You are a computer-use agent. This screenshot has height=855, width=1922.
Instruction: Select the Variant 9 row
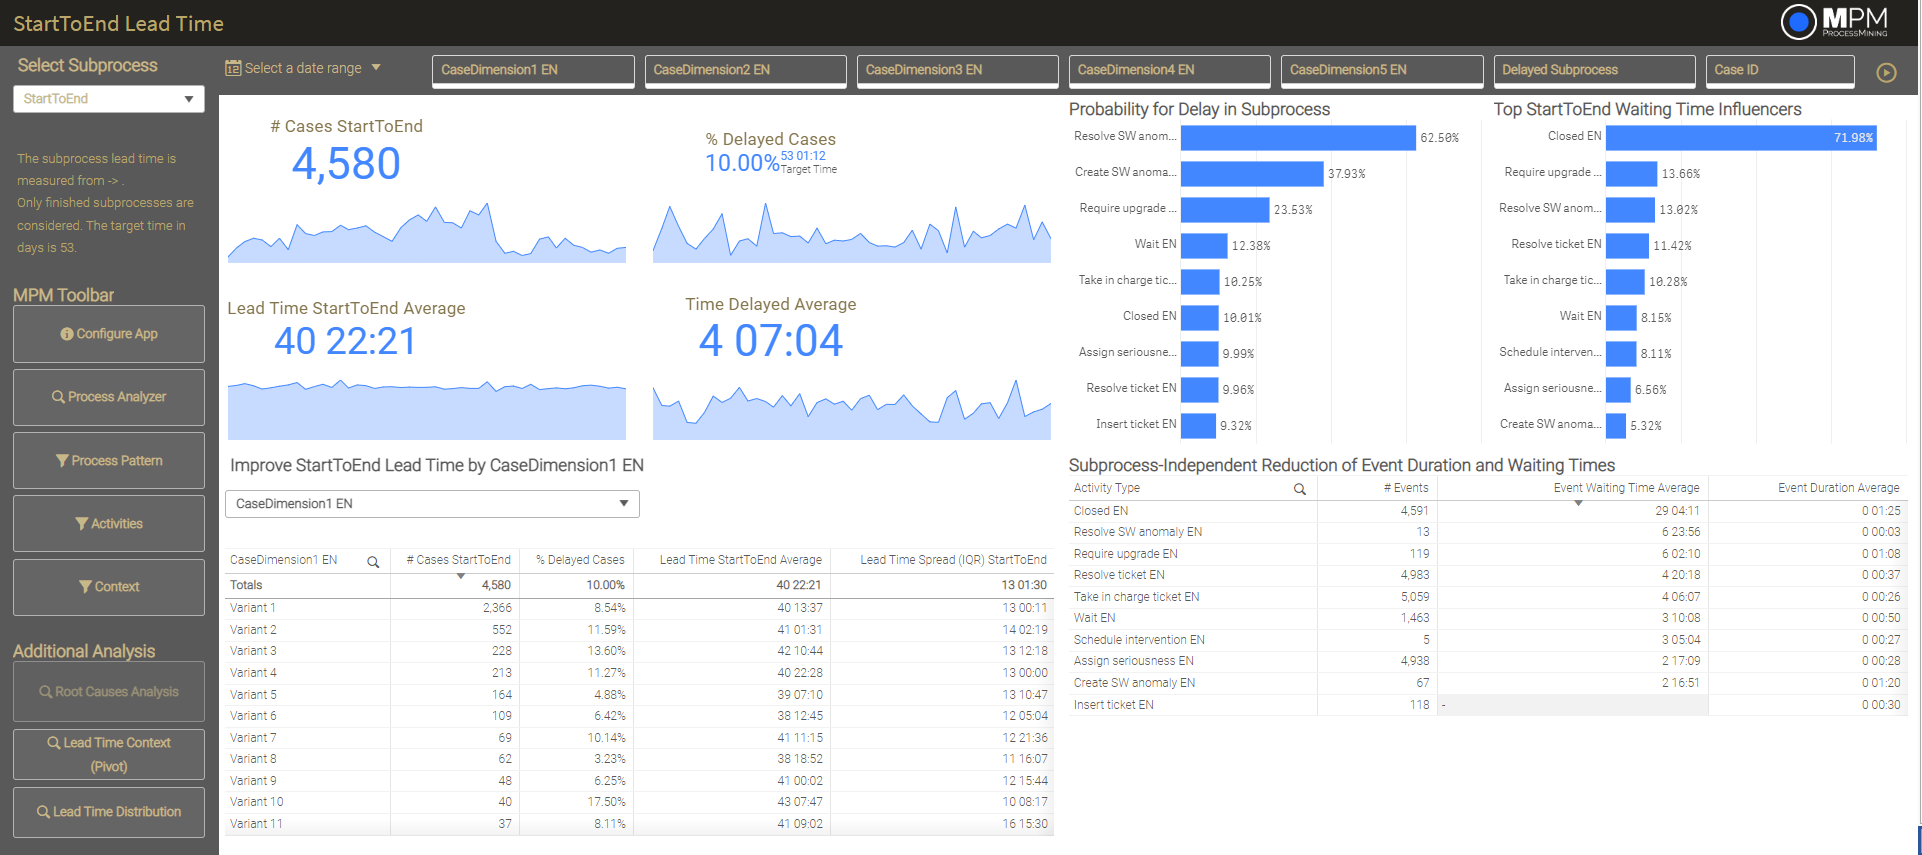tap(638, 781)
